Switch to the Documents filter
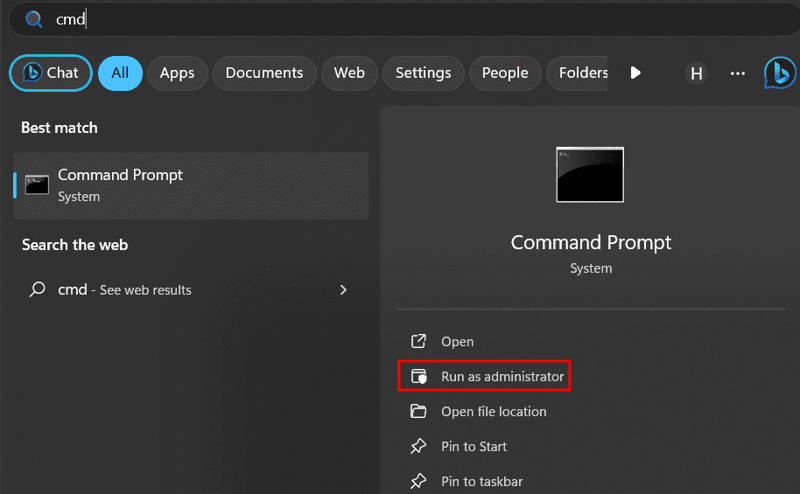The height and width of the screenshot is (494, 800). click(264, 73)
